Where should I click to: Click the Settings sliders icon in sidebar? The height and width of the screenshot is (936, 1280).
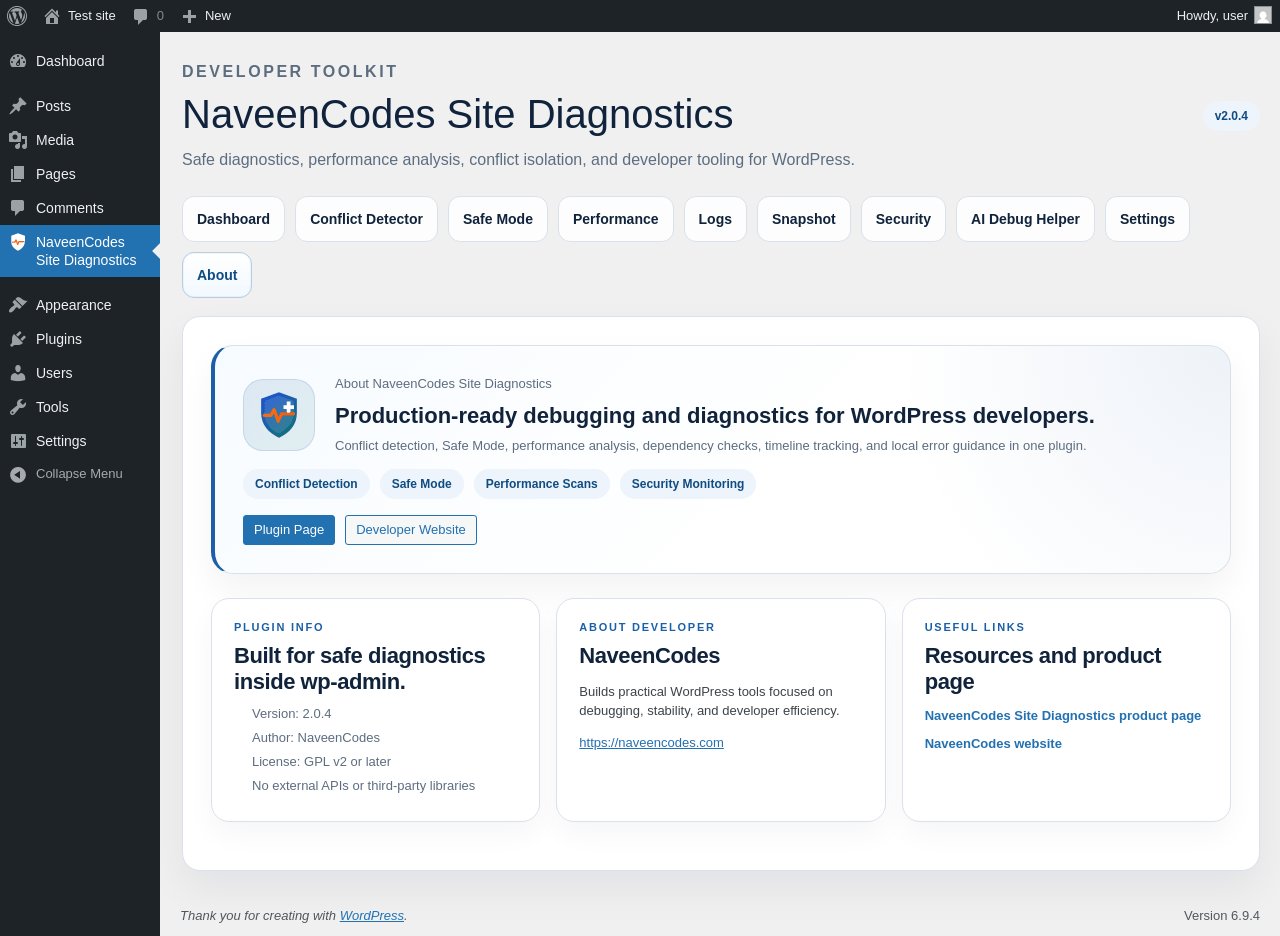[18, 441]
